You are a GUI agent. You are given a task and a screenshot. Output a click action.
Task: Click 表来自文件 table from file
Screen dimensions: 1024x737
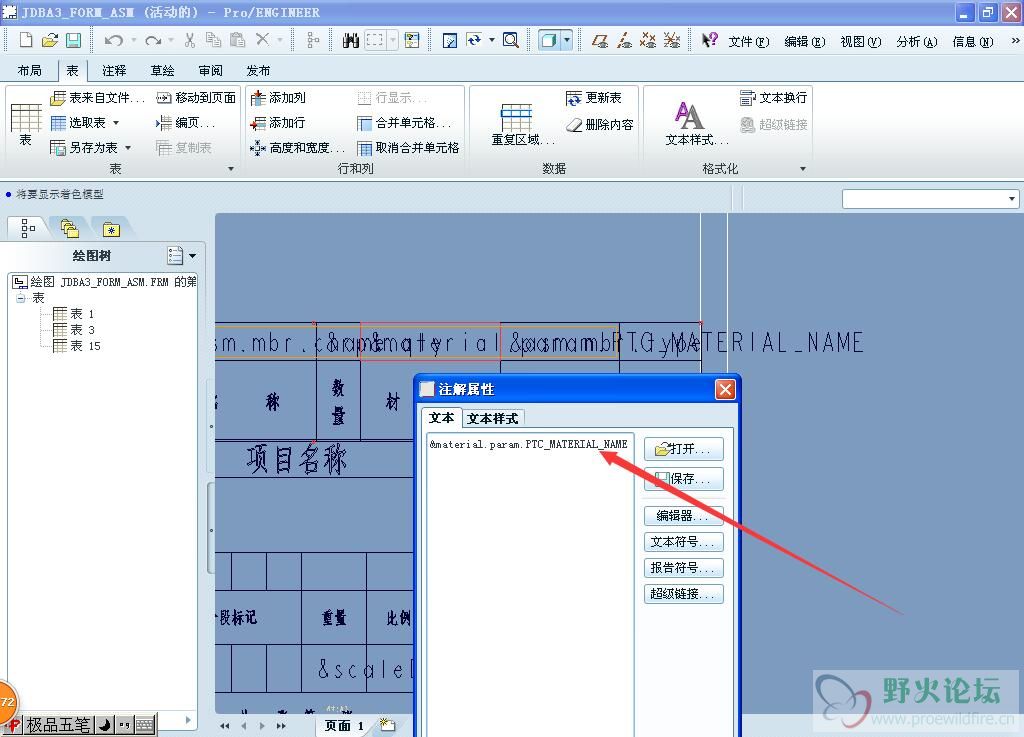point(98,98)
